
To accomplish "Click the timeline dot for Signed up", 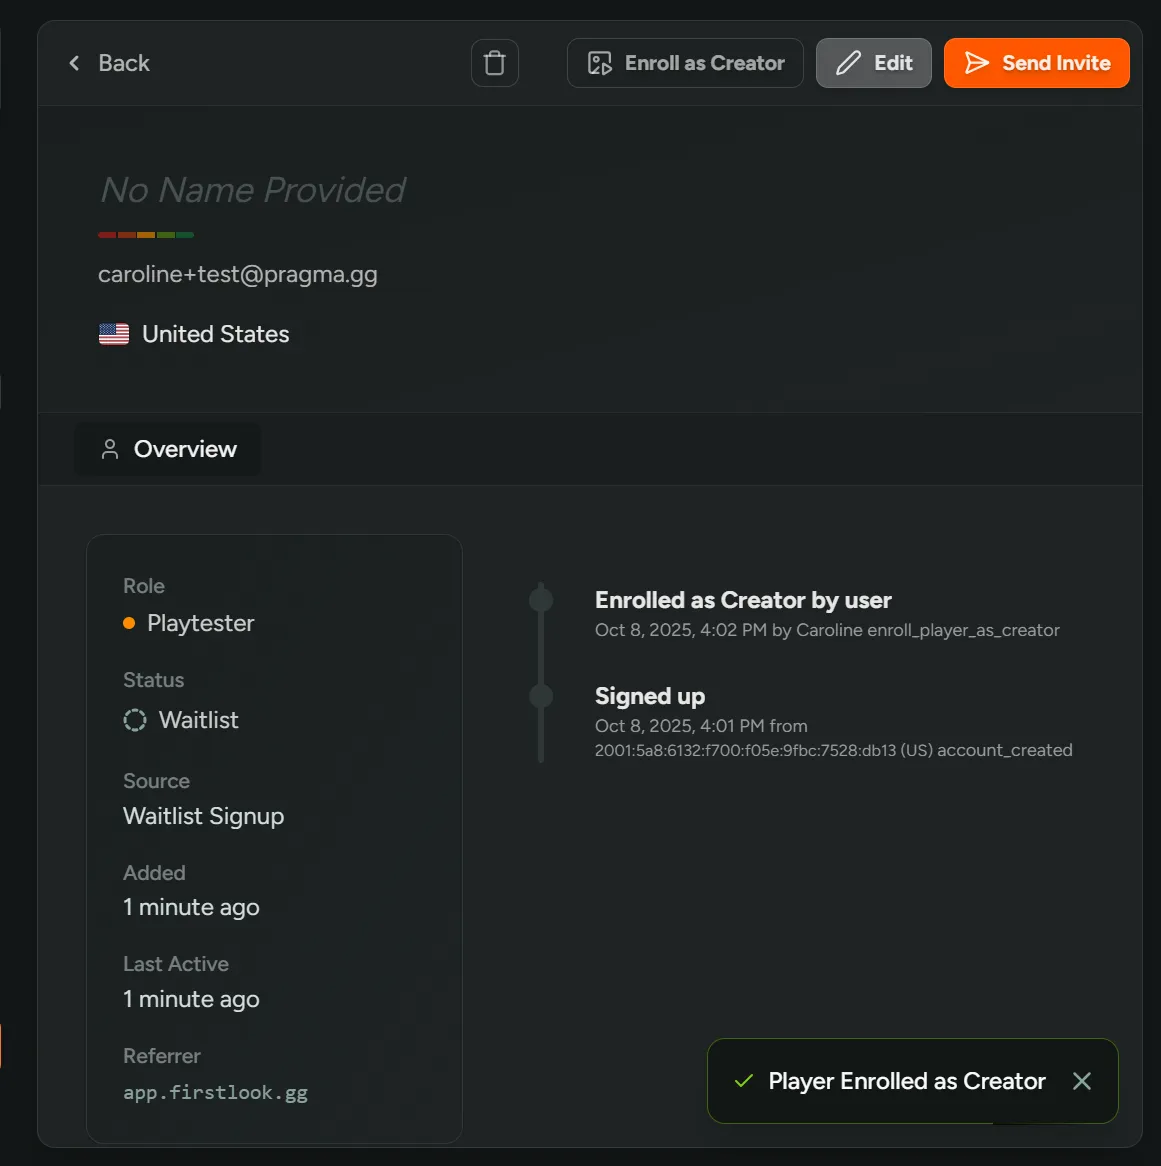I will point(541,694).
